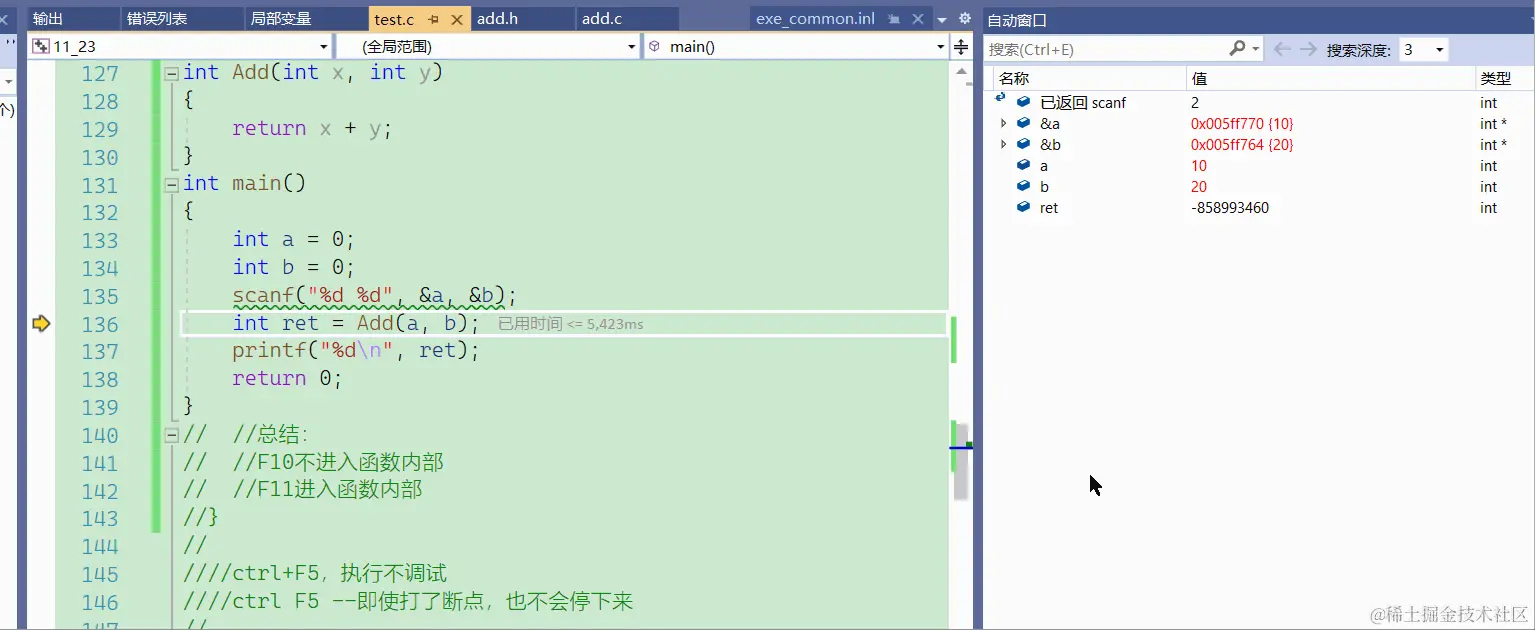Go to next search result arrow

tap(1308, 48)
